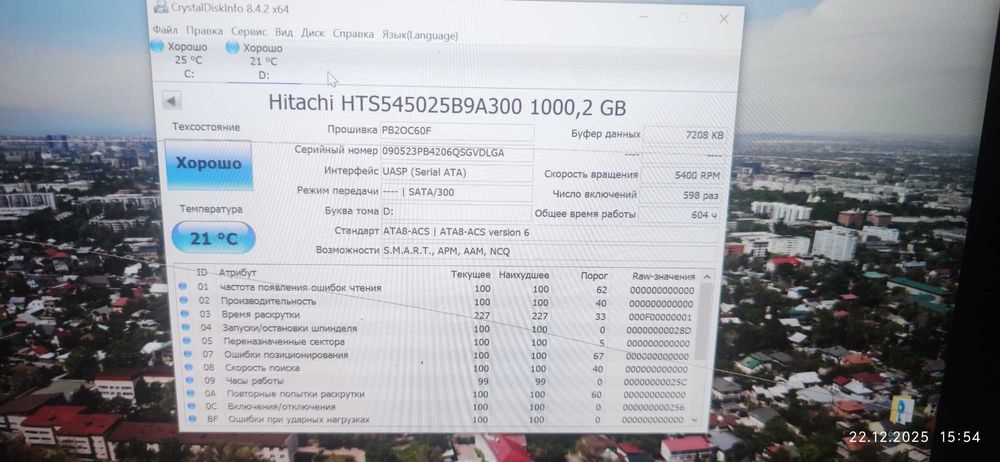
Task: Click the Текущее column header
Action: [471, 274]
